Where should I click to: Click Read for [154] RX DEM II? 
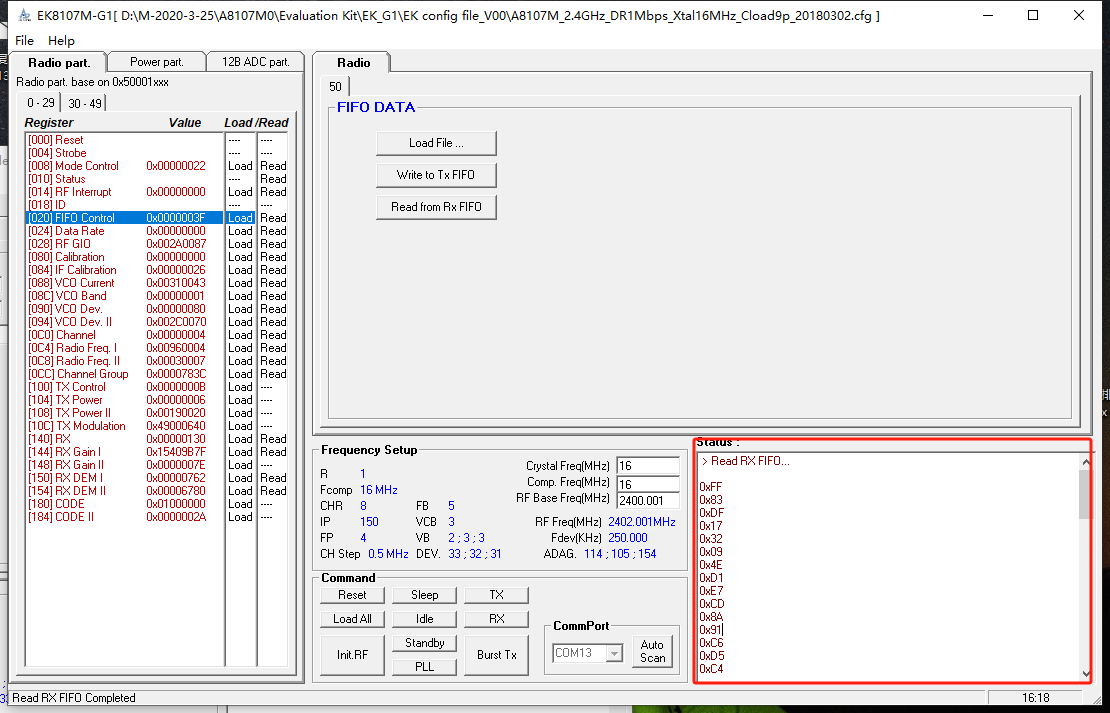(273, 491)
